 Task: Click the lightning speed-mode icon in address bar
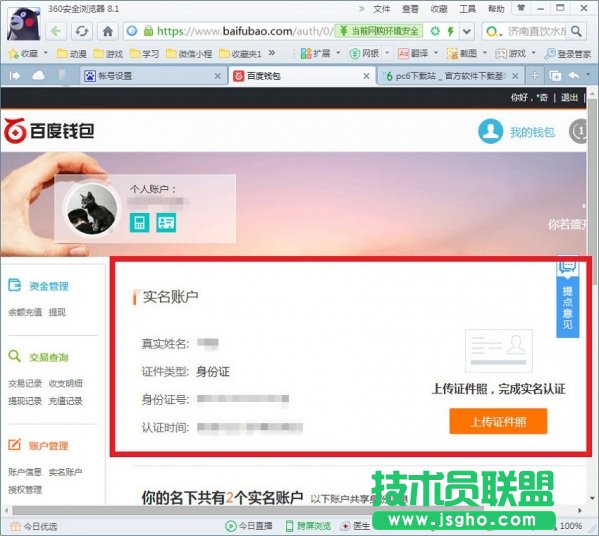(x=450, y=31)
